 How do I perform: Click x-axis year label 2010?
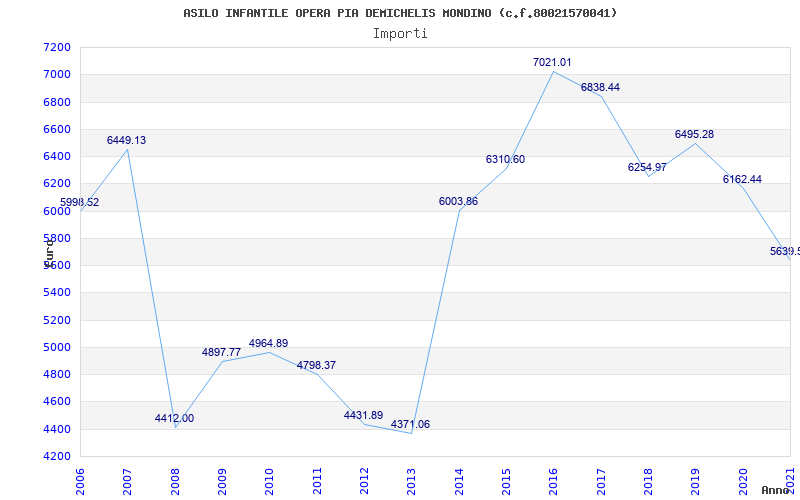coord(269,482)
